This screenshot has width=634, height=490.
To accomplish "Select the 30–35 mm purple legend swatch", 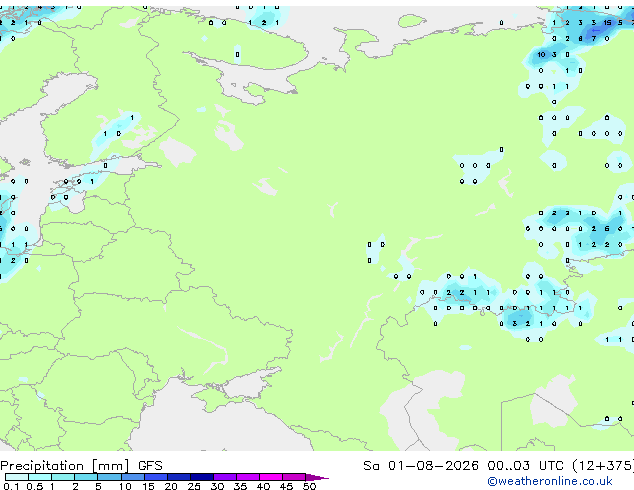I will (x=225, y=477).
